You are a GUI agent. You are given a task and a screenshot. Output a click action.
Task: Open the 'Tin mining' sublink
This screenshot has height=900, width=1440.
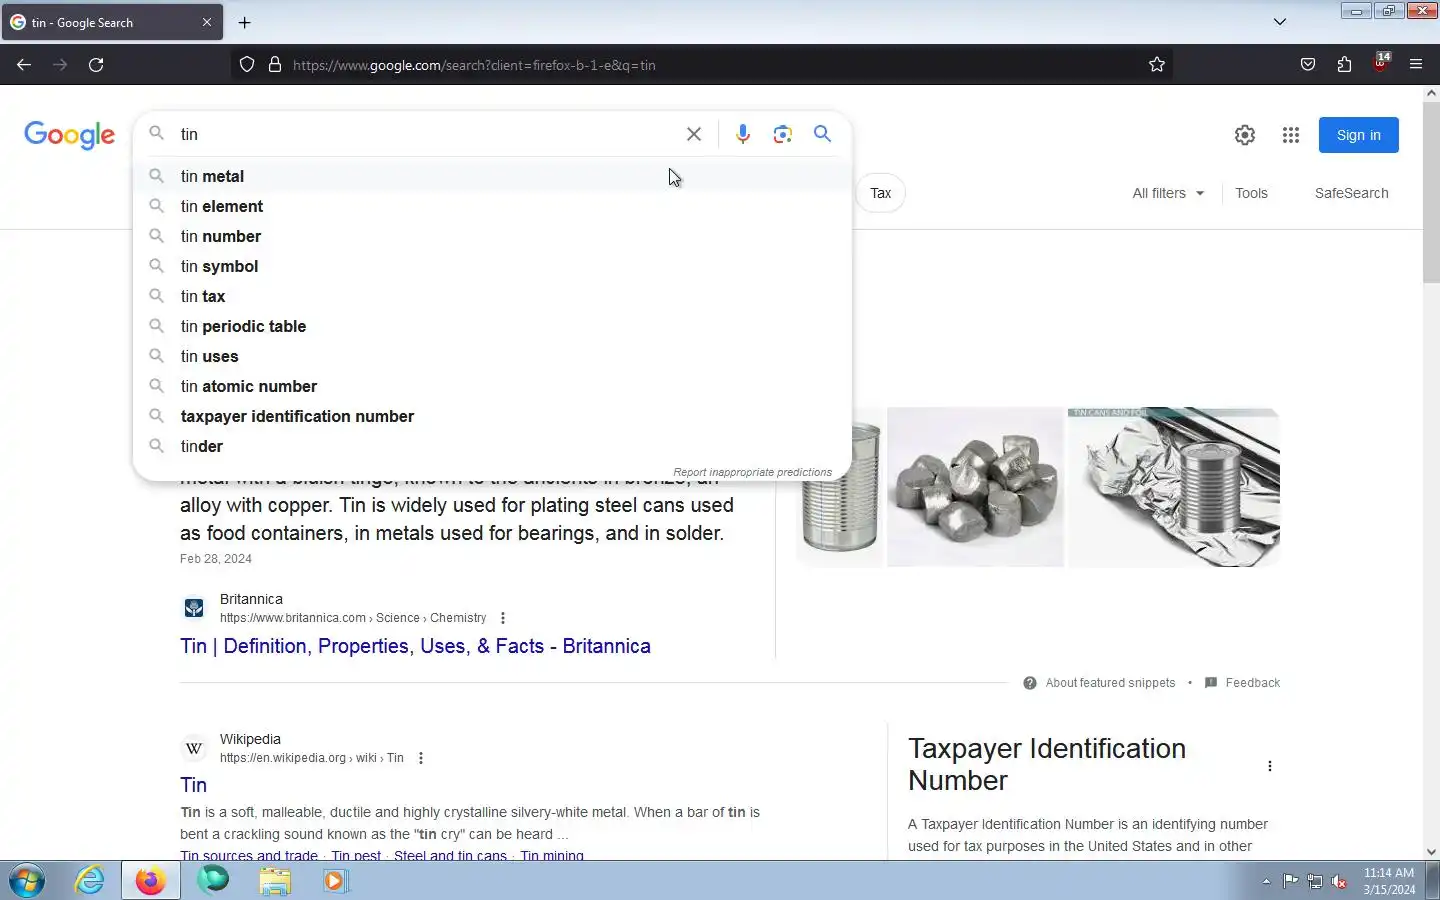click(x=552, y=855)
